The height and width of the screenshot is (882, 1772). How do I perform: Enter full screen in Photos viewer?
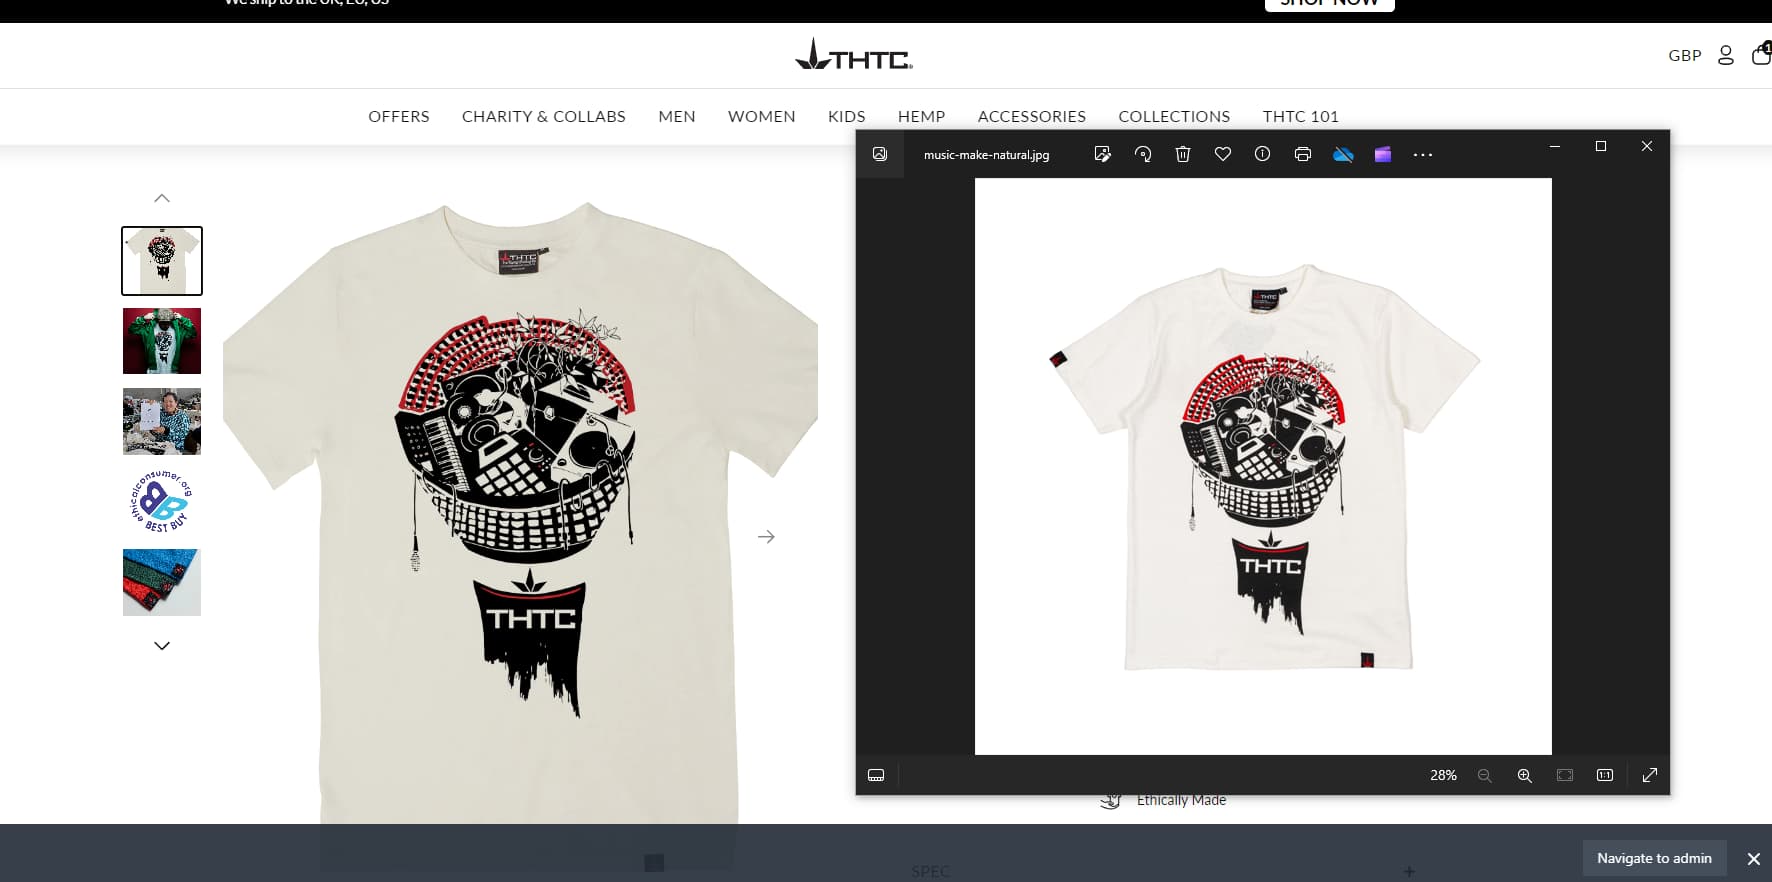[1650, 775]
